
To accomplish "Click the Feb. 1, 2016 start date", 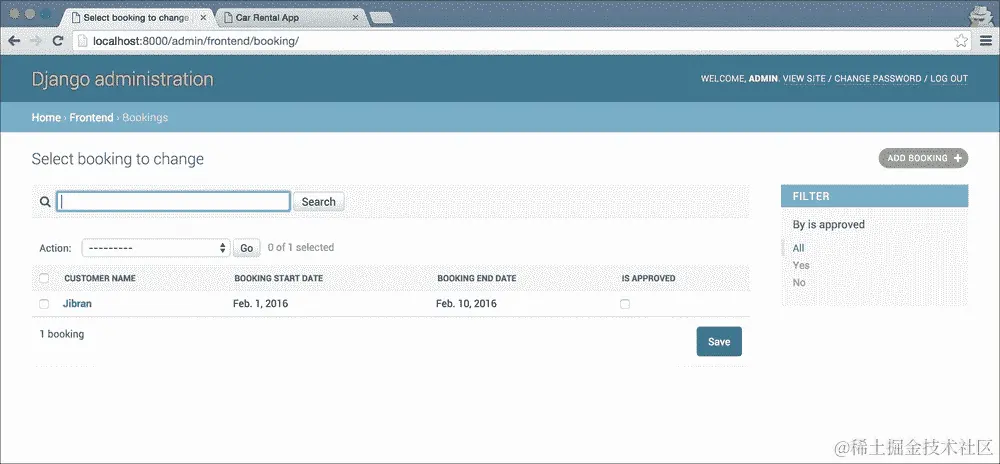I will coord(260,303).
